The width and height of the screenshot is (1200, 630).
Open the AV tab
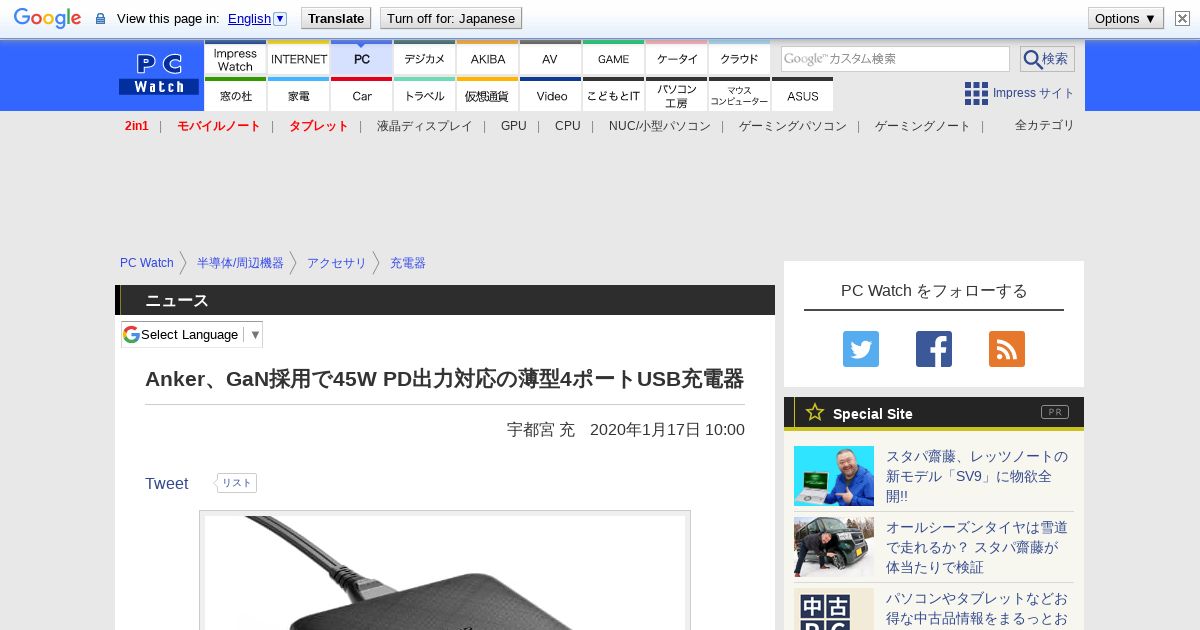coord(550,58)
